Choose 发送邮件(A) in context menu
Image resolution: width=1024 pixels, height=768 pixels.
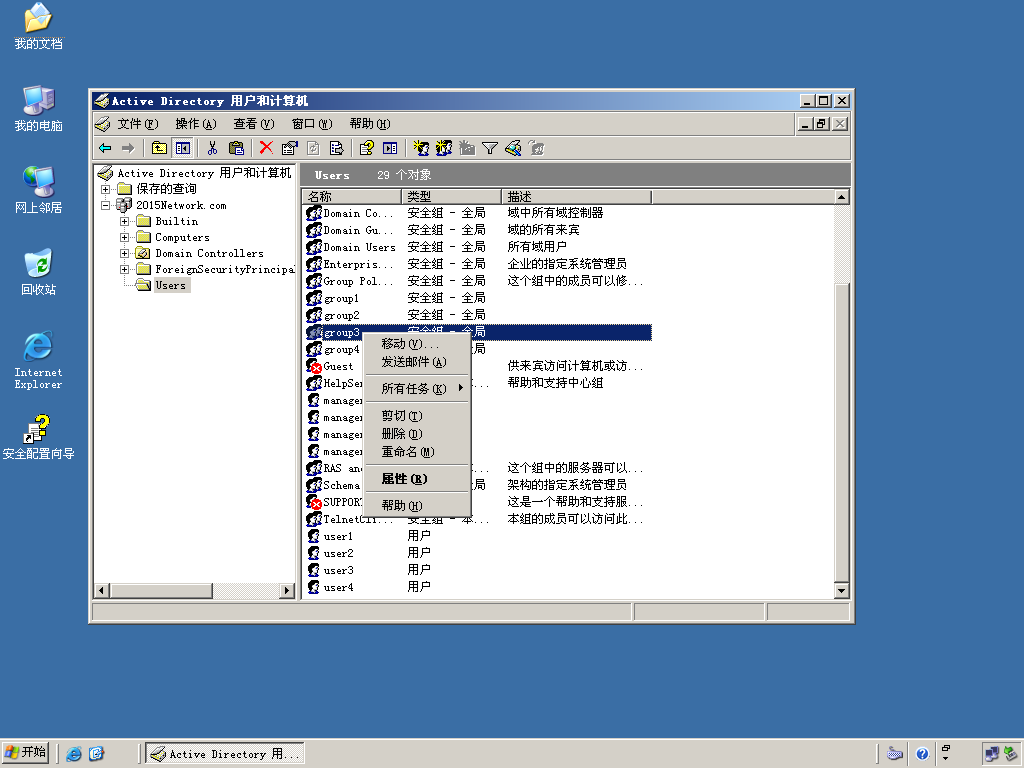pyautogui.click(x=417, y=362)
